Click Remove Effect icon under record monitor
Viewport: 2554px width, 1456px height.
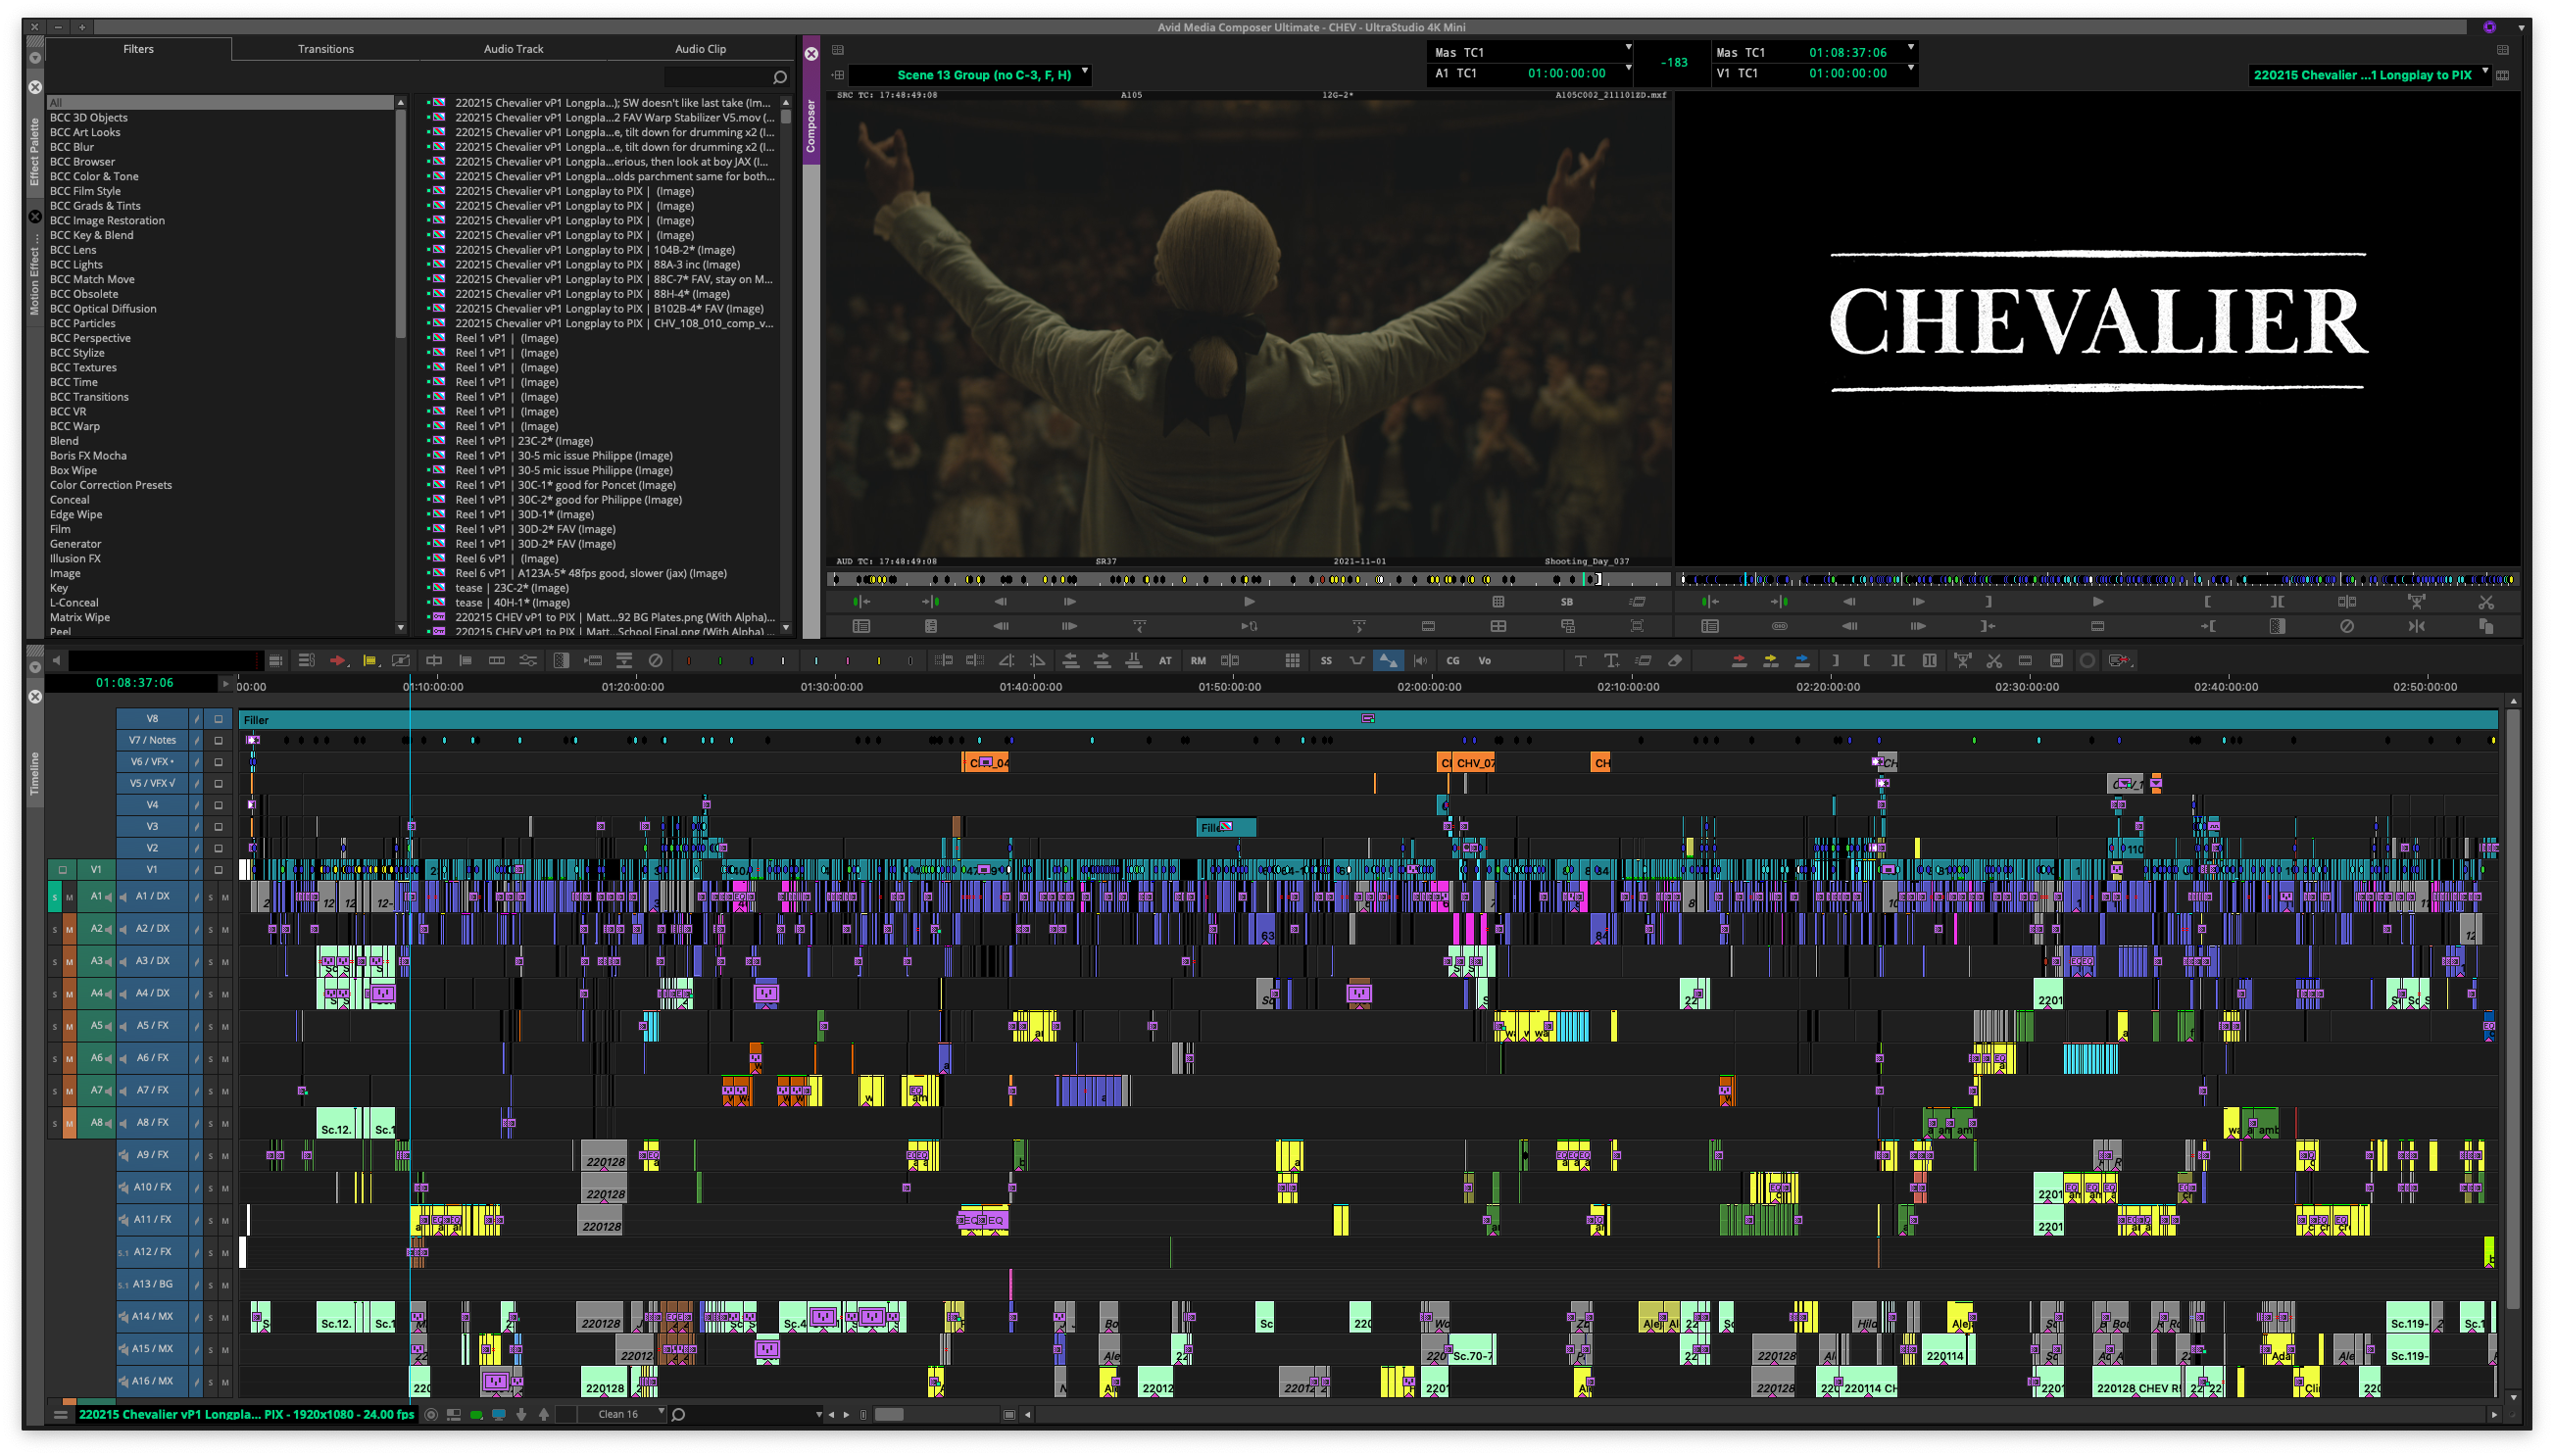pos(2347,626)
